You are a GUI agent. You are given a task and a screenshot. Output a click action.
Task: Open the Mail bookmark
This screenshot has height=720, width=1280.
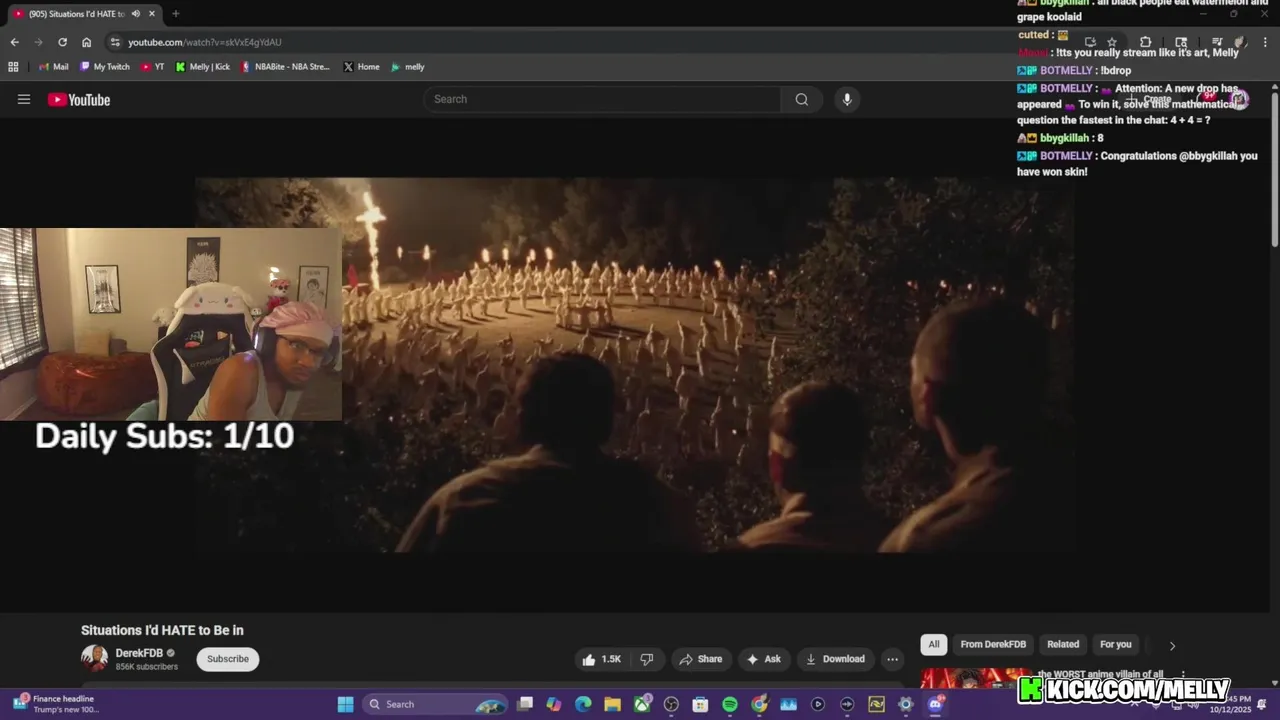(54, 67)
